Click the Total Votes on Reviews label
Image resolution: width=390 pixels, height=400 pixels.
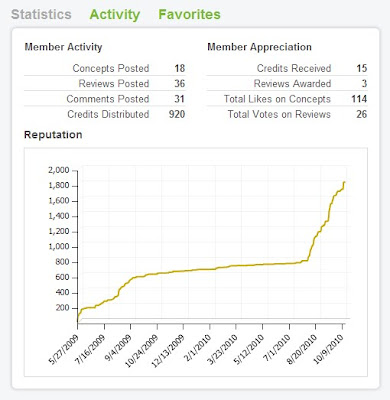point(279,114)
